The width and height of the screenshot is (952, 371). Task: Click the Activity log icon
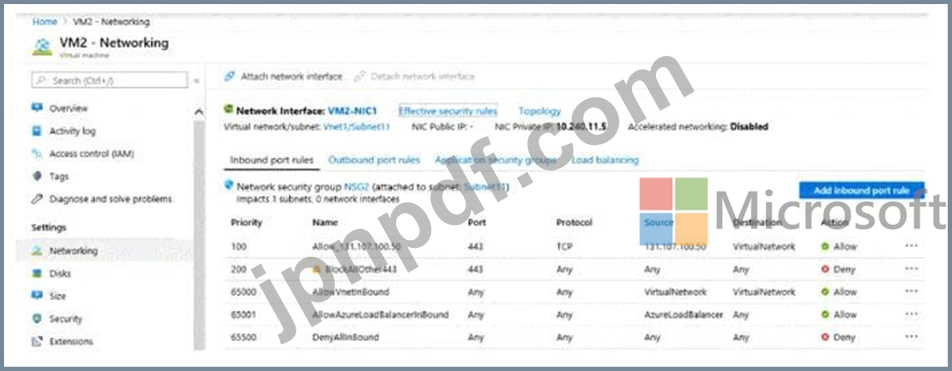[38, 131]
